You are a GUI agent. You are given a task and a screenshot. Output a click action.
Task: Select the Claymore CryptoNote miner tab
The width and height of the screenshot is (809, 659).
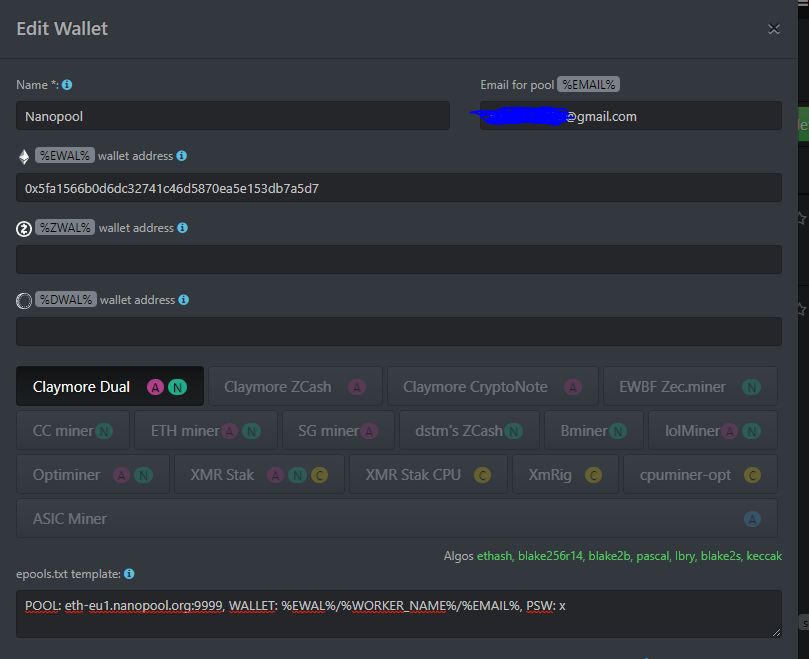pyautogui.click(x=493, y=387)
